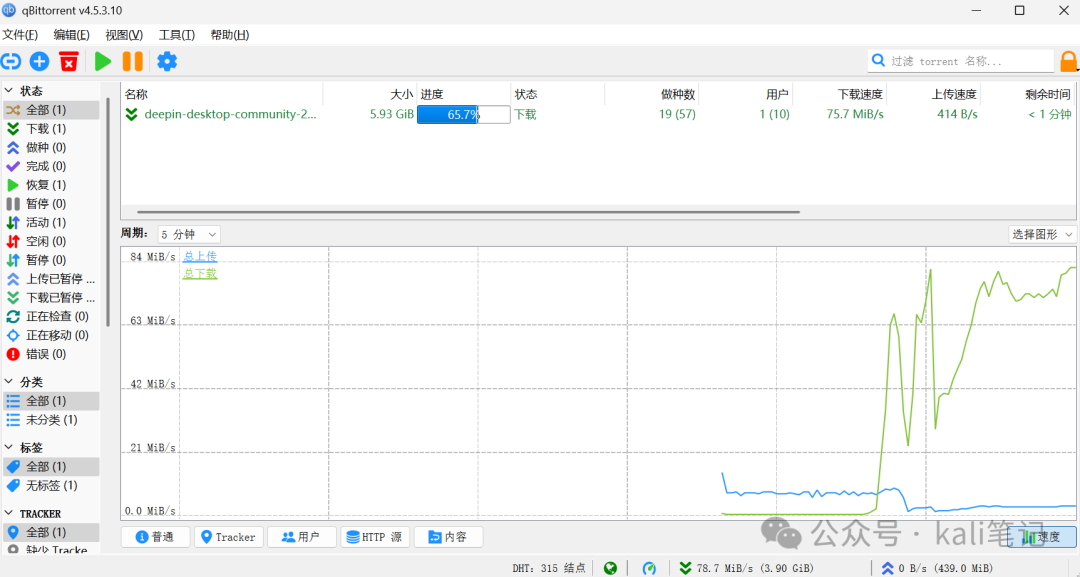Click the green connection status globe icon
This screenshot has width=1080, height=577.
(x=610, y=568)
